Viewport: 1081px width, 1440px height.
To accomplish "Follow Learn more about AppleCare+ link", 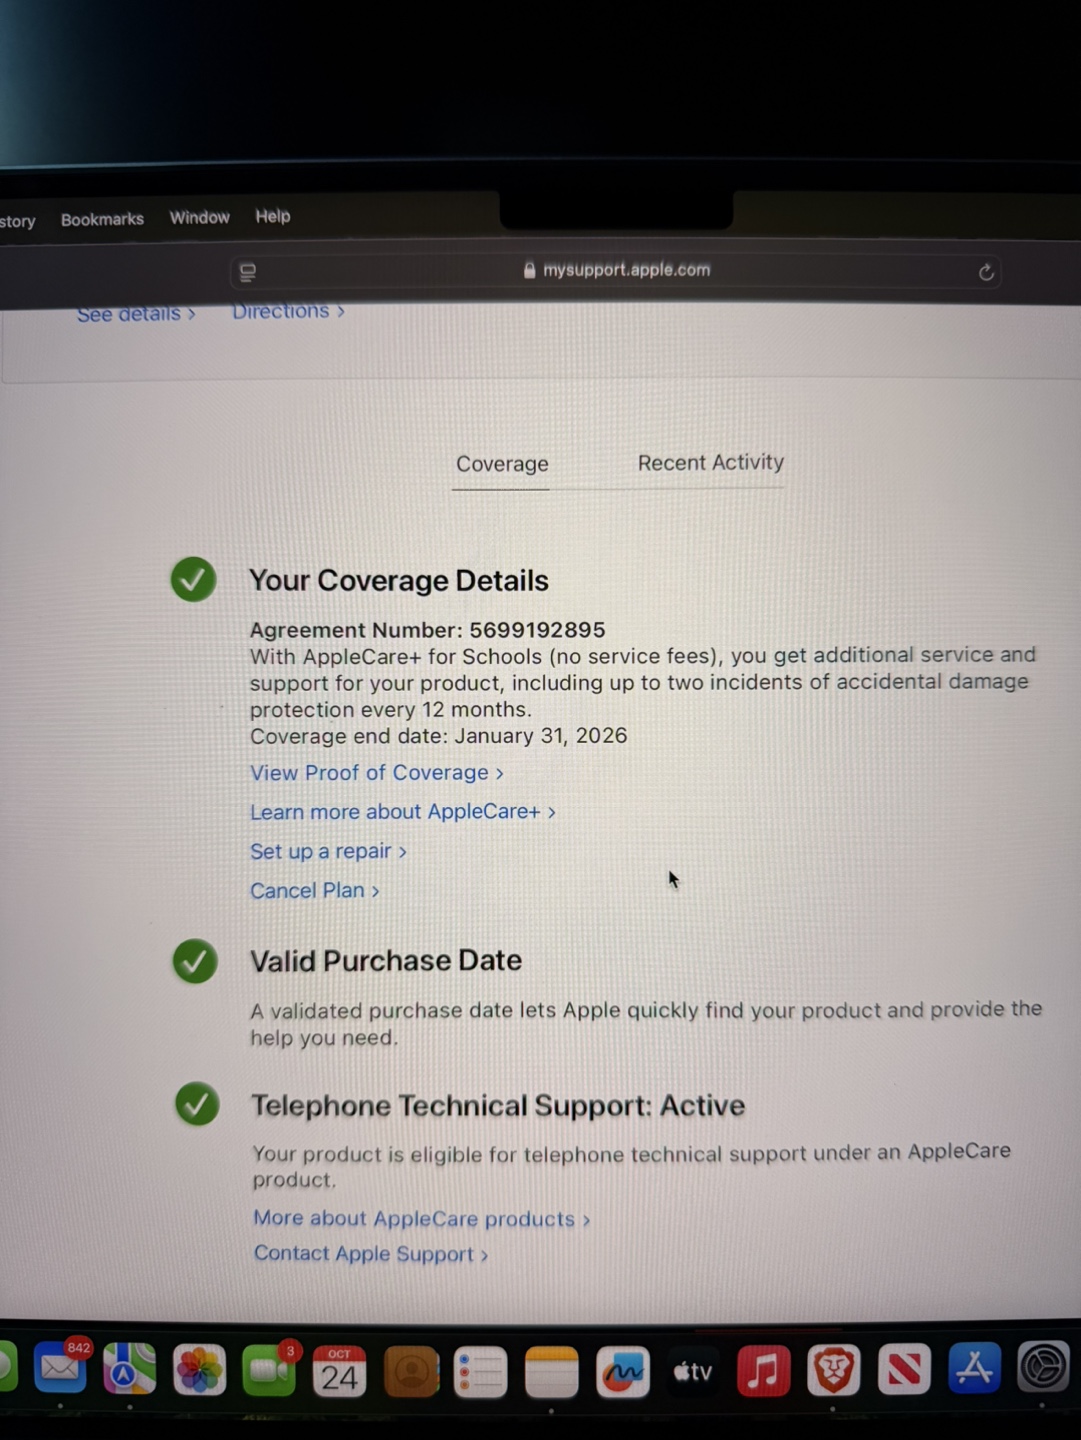I will point(403,812).
